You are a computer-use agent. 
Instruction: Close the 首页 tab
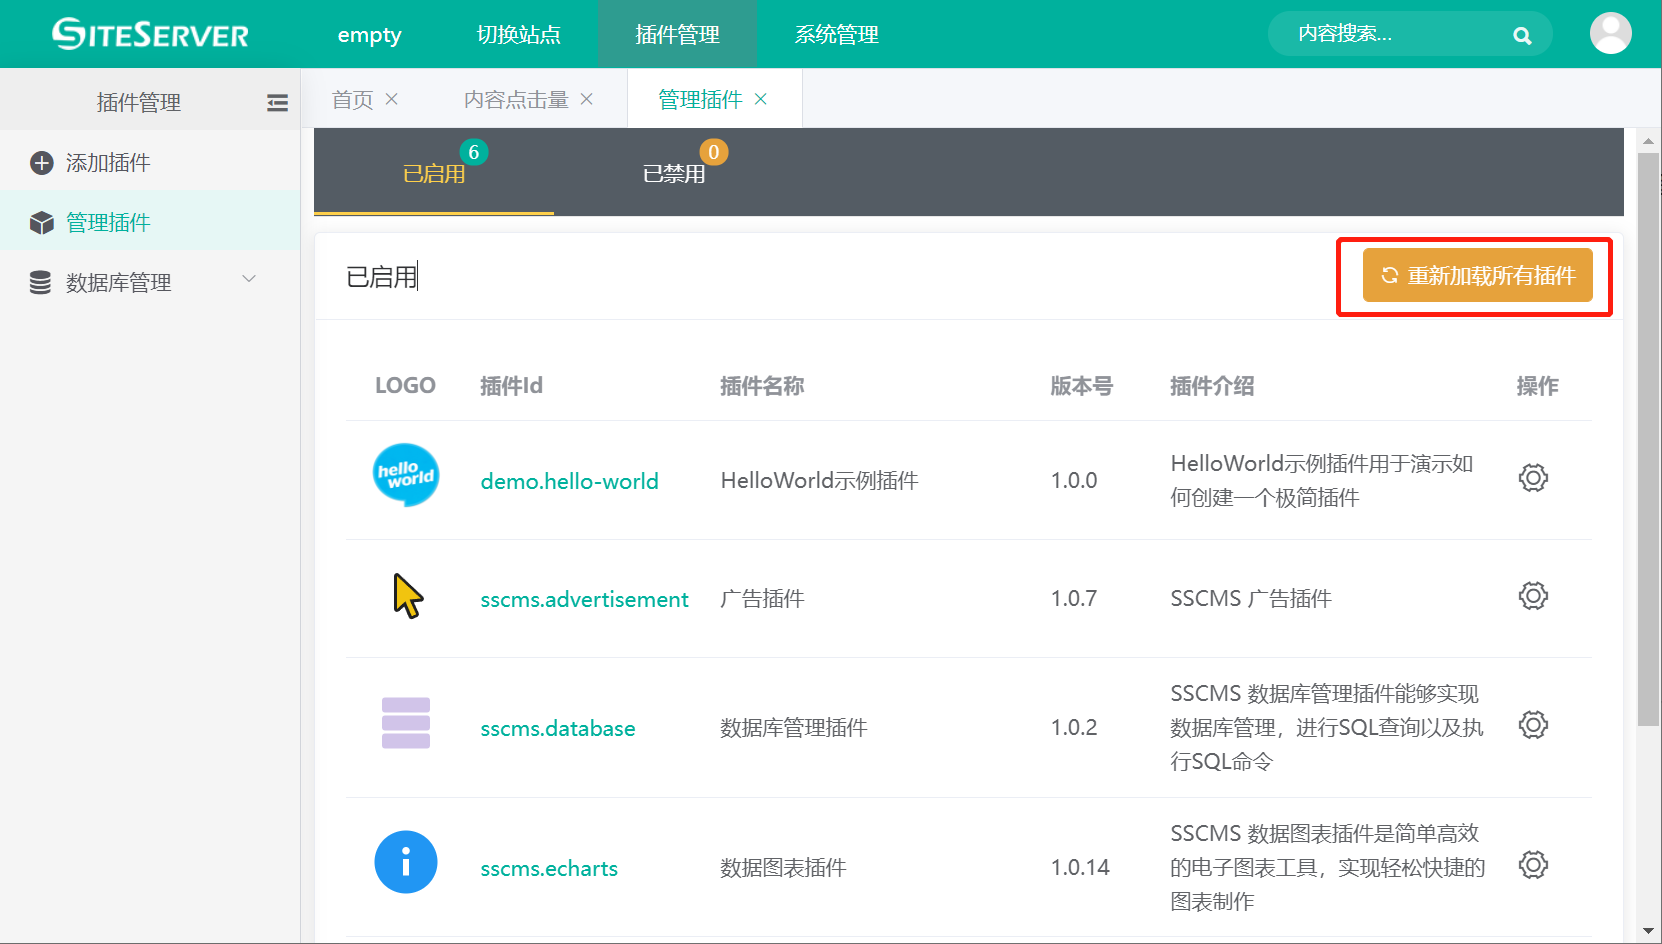(392, 99)
